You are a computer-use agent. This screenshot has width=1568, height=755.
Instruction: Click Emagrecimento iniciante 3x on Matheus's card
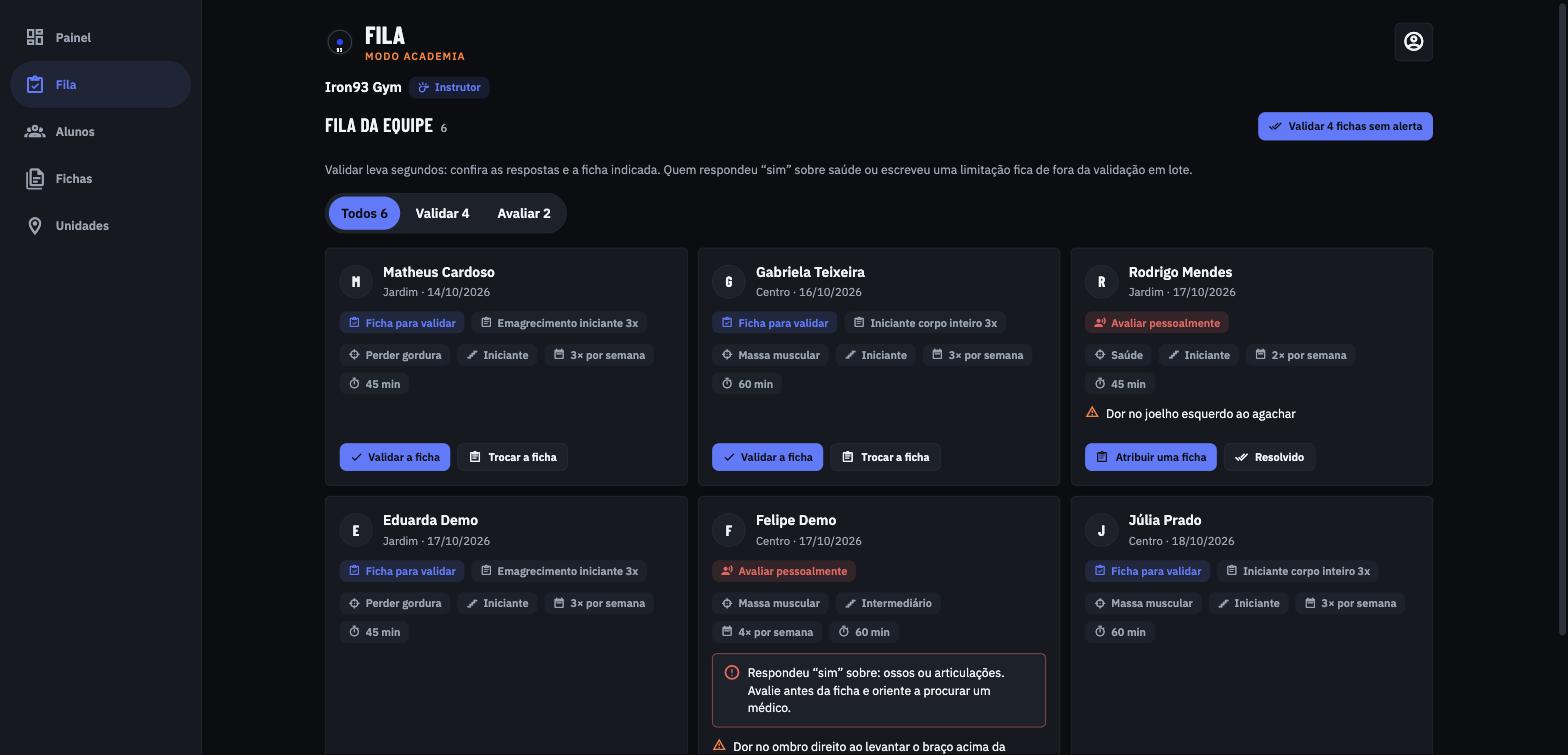559,323
